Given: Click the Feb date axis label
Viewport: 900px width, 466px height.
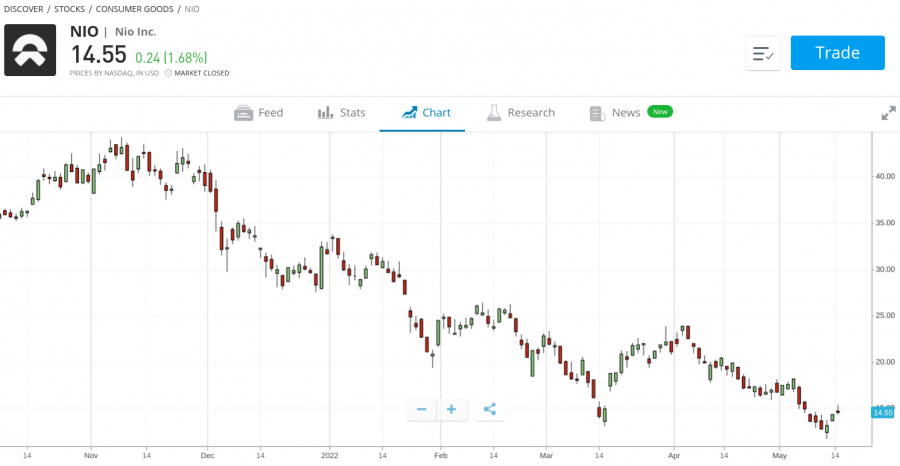Looking at the screenshot, I should pos(441,456).
